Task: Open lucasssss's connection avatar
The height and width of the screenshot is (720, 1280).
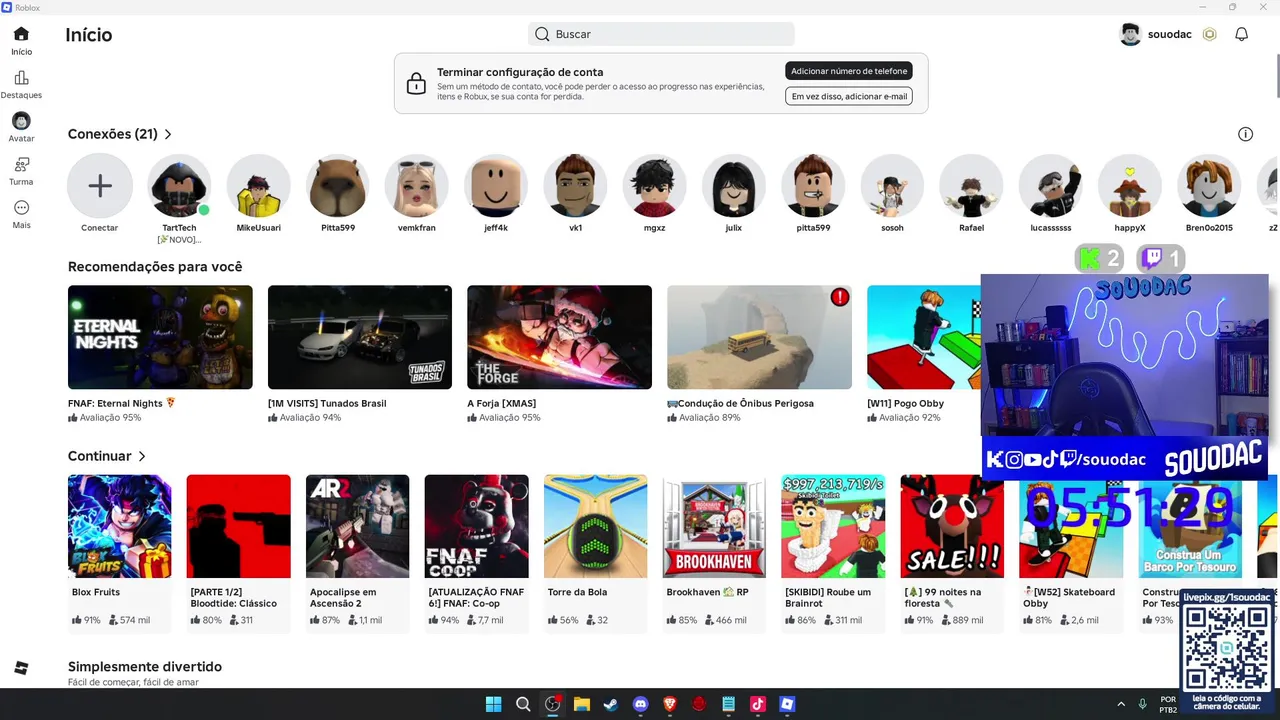Action: 1050,186
